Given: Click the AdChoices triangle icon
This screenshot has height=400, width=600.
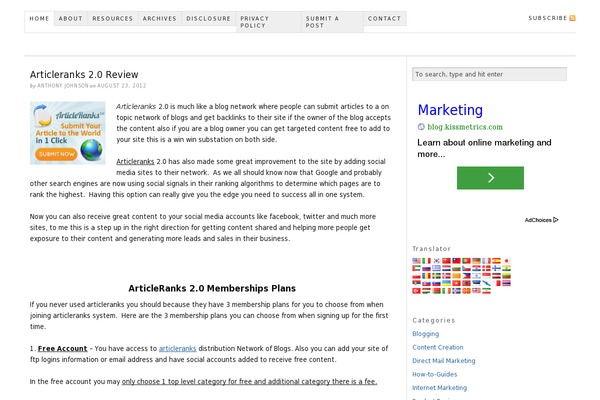Looking at the screenshot, I should click(x=556, y=220).
